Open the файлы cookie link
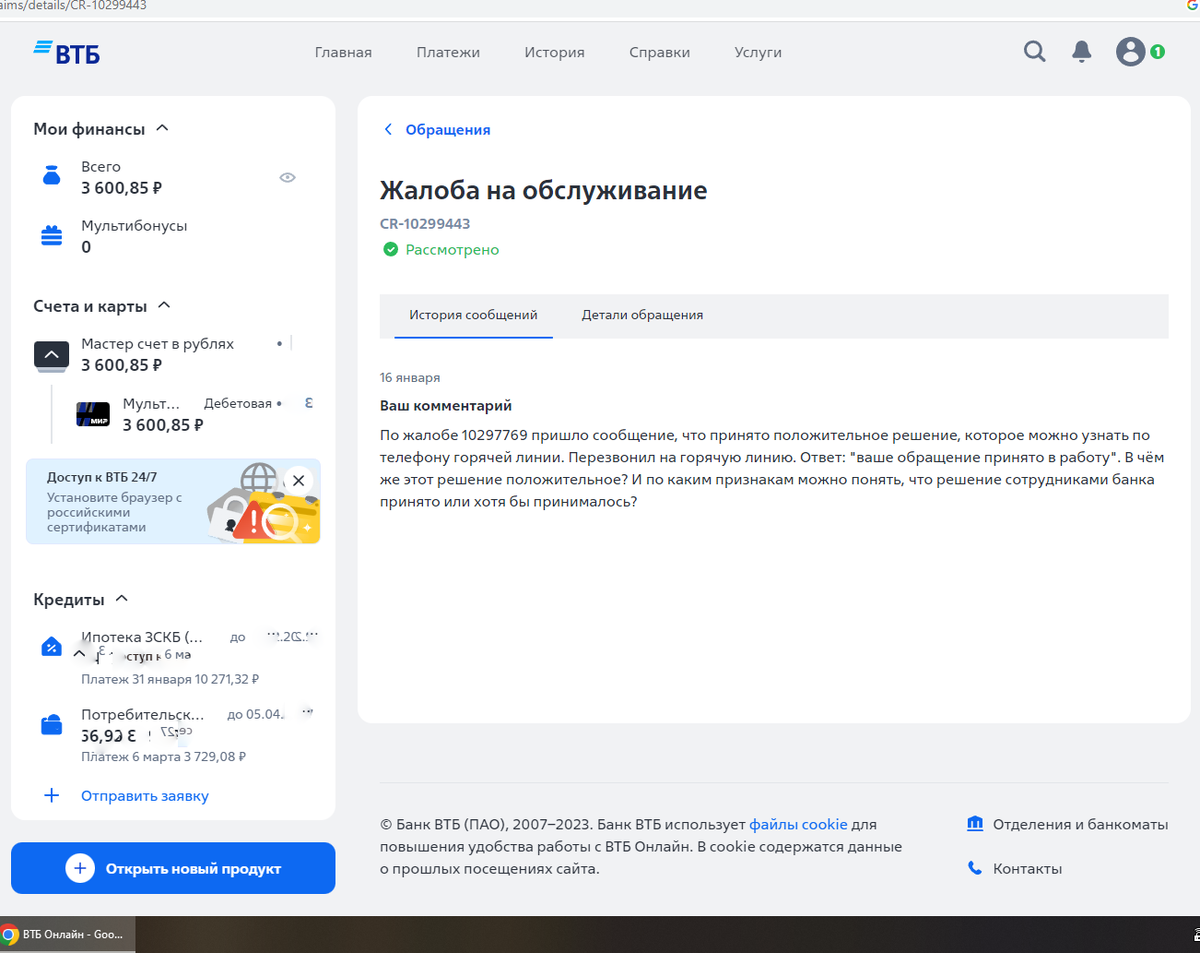1200x953 pixels. (798, 823)
